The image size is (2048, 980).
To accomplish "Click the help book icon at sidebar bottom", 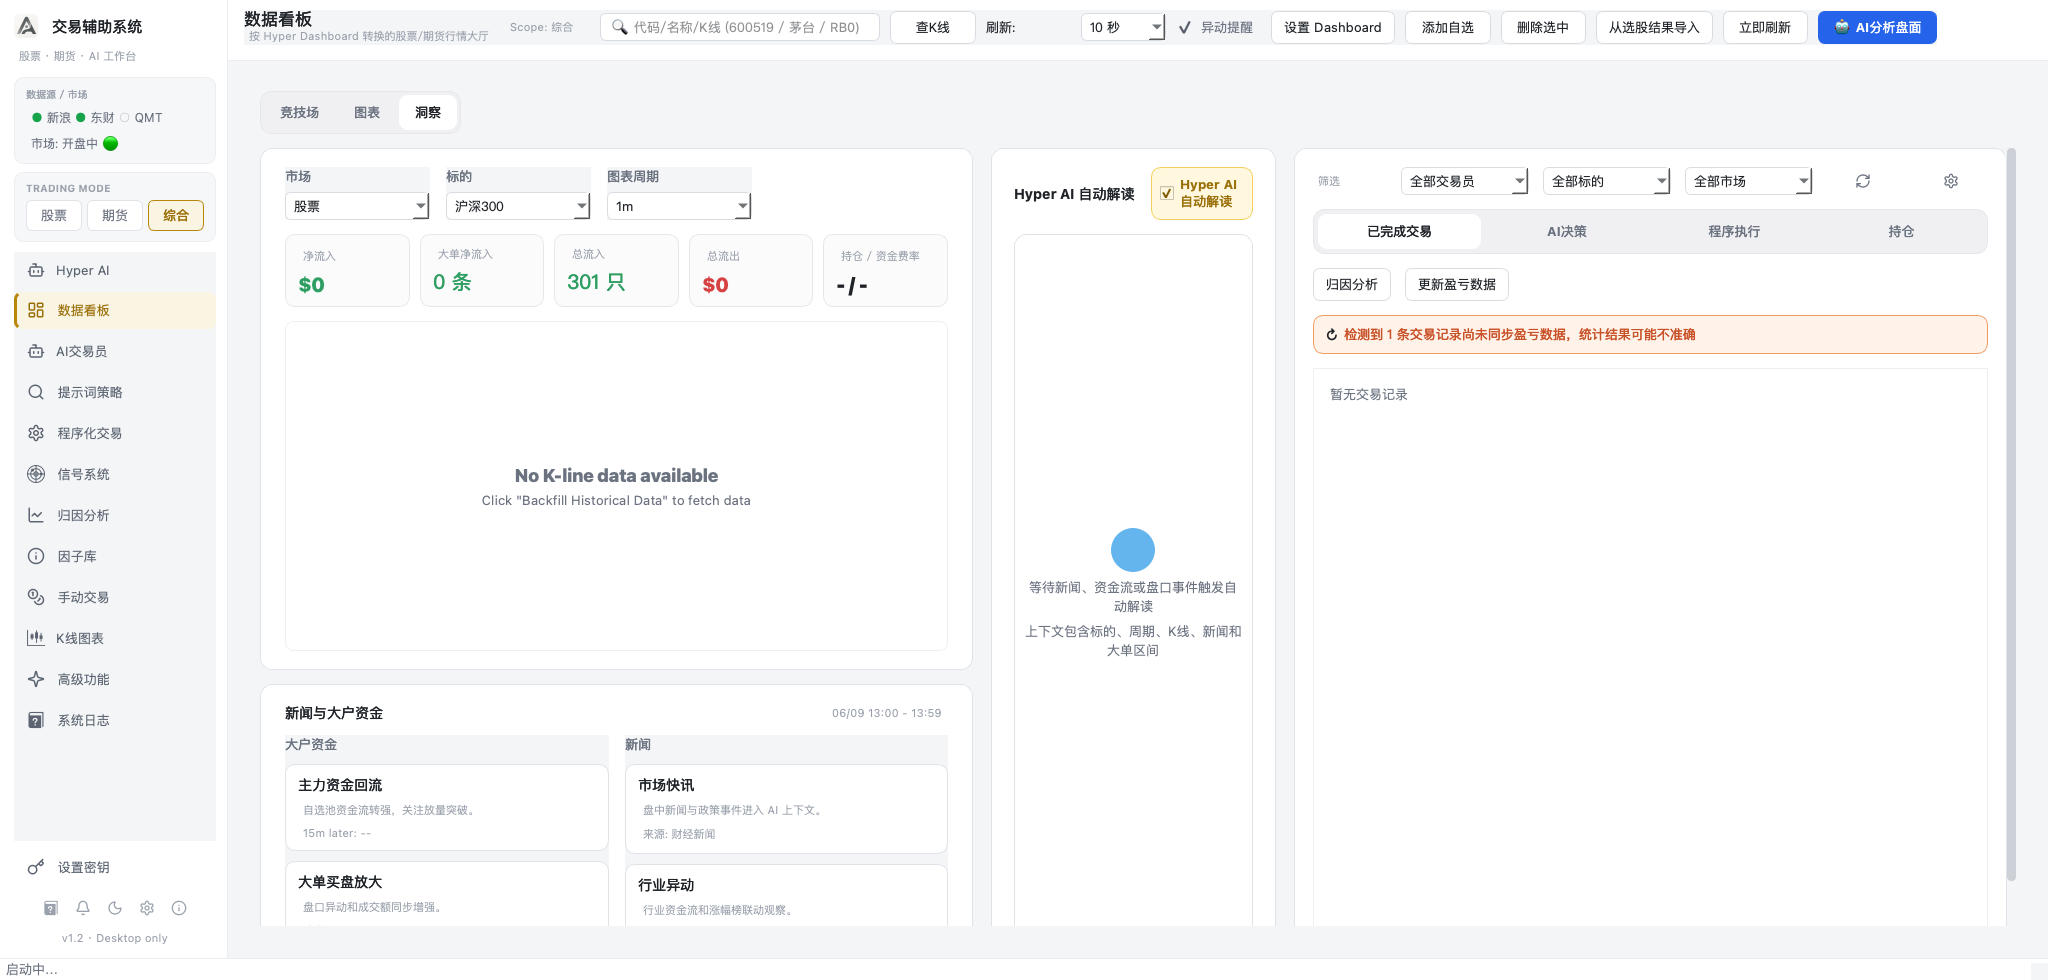I will pyautogui.click(x=51, y=908).
